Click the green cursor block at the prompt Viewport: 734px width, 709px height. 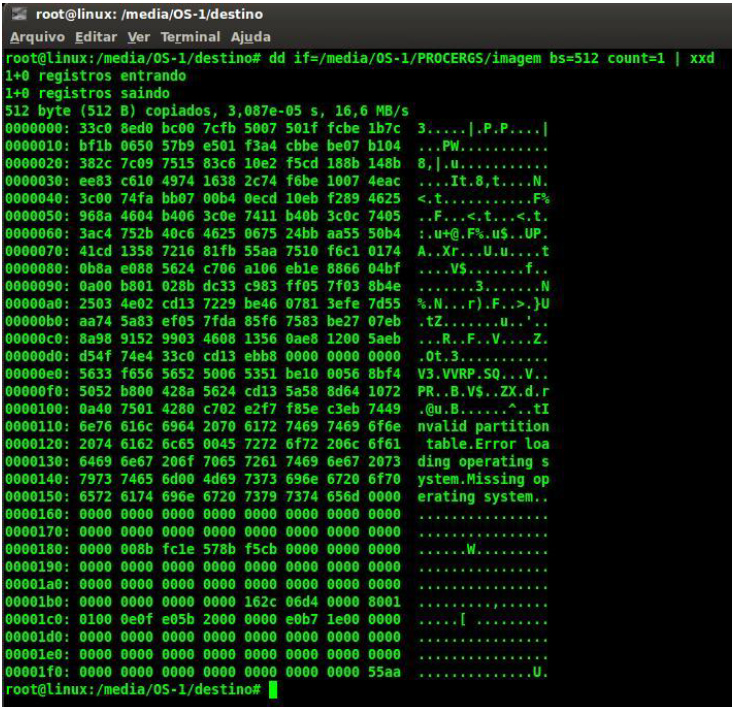tap(272, 689)
